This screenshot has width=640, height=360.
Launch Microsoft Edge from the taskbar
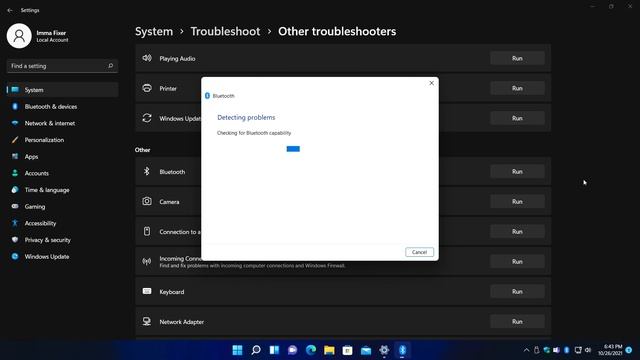tap(311, 350)
